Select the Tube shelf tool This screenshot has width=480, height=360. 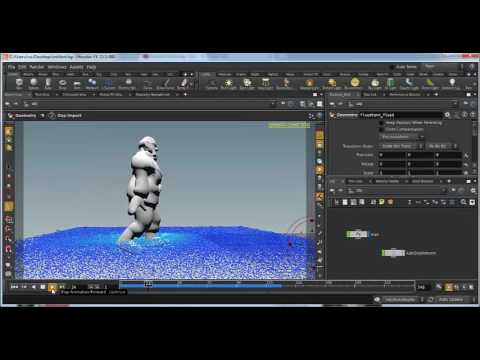[x=48, y=83]
